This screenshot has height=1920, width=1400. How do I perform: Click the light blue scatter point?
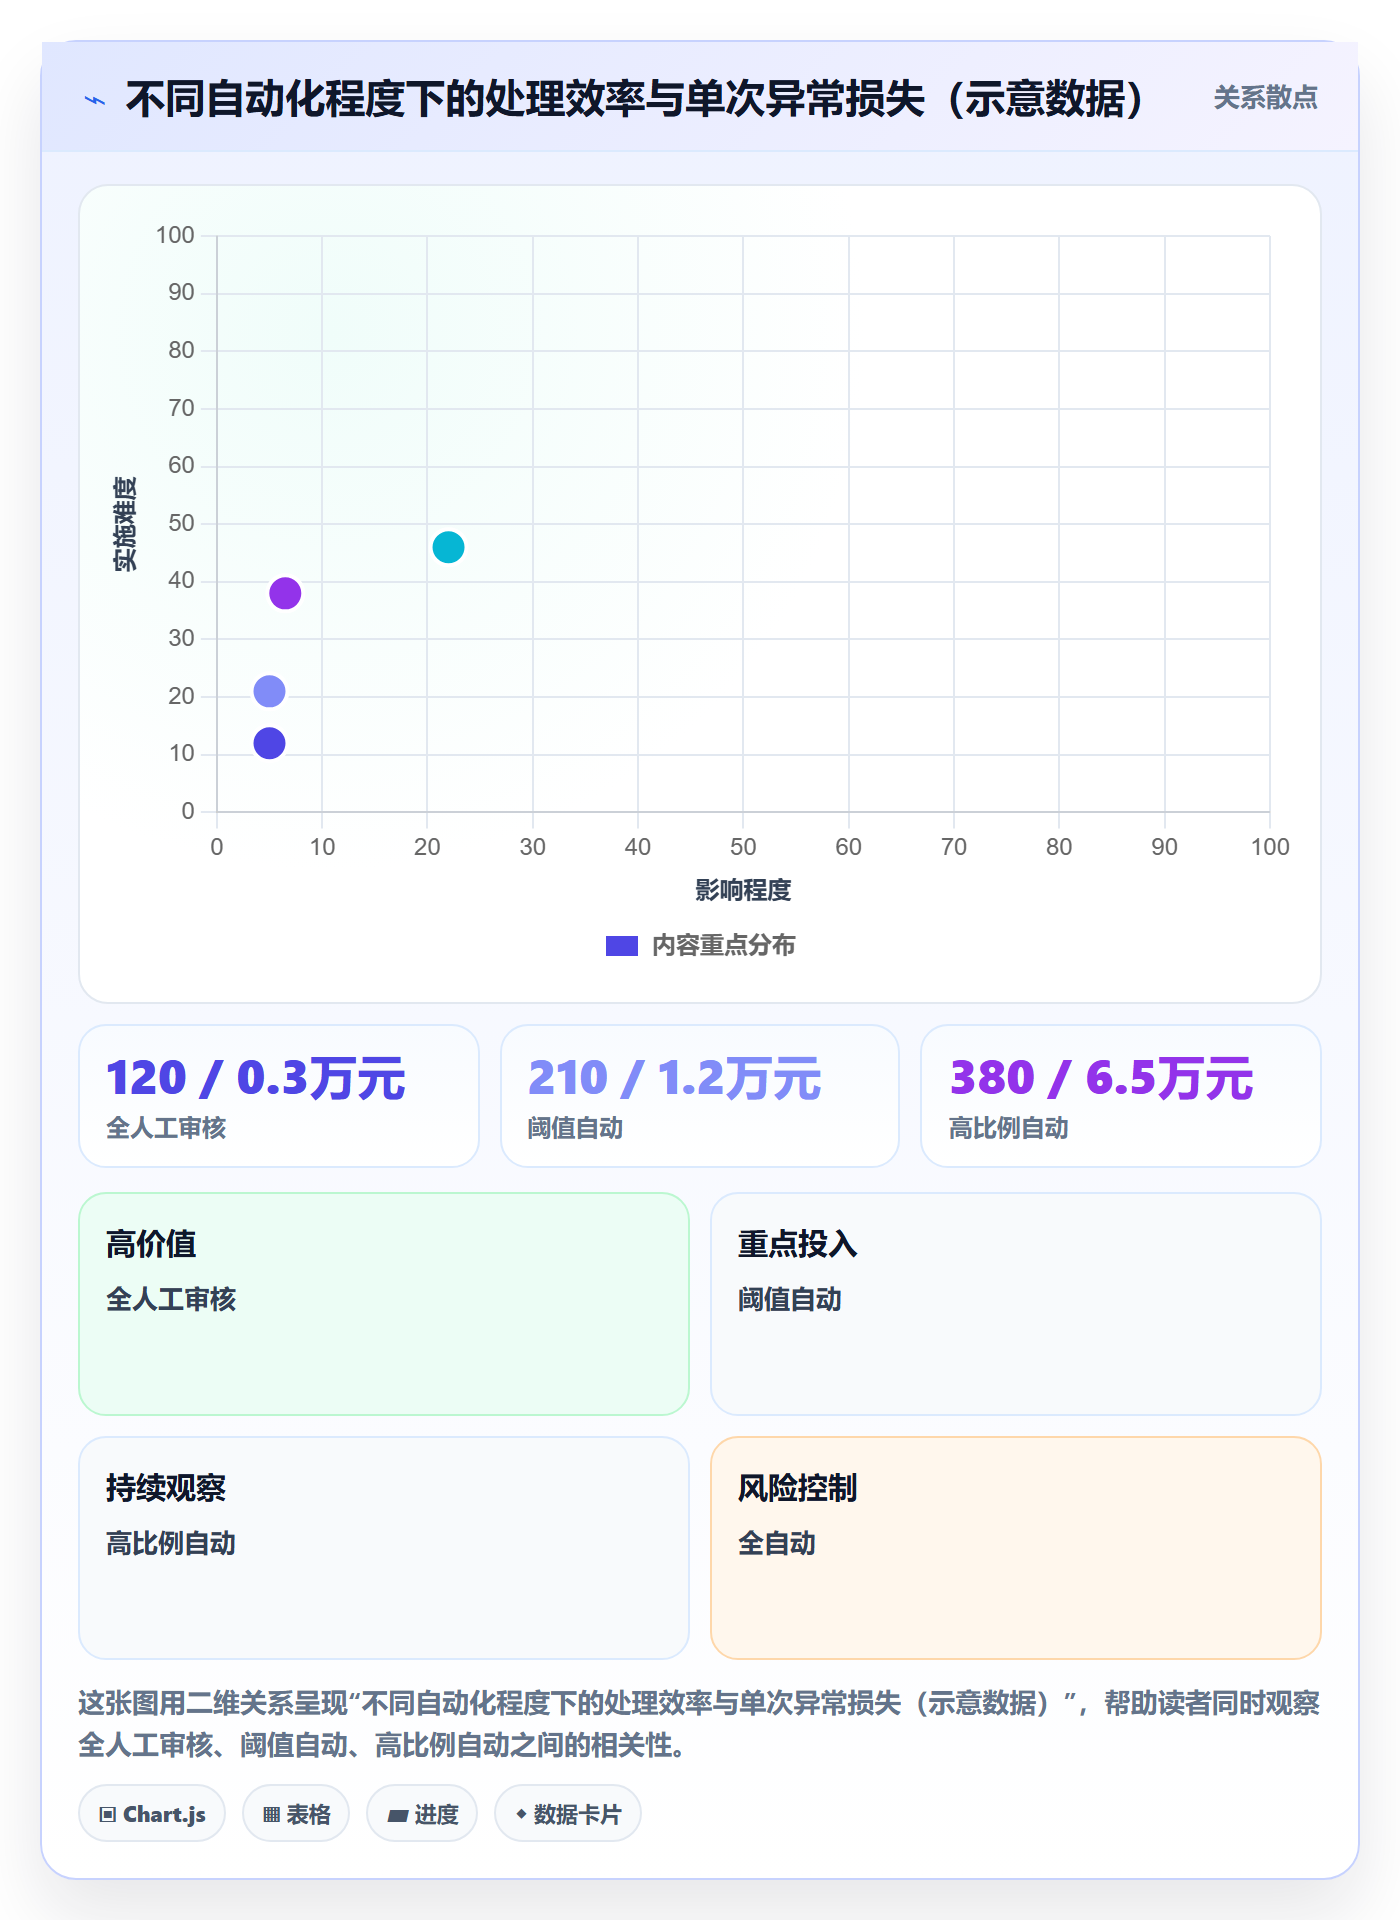[269, 691]
